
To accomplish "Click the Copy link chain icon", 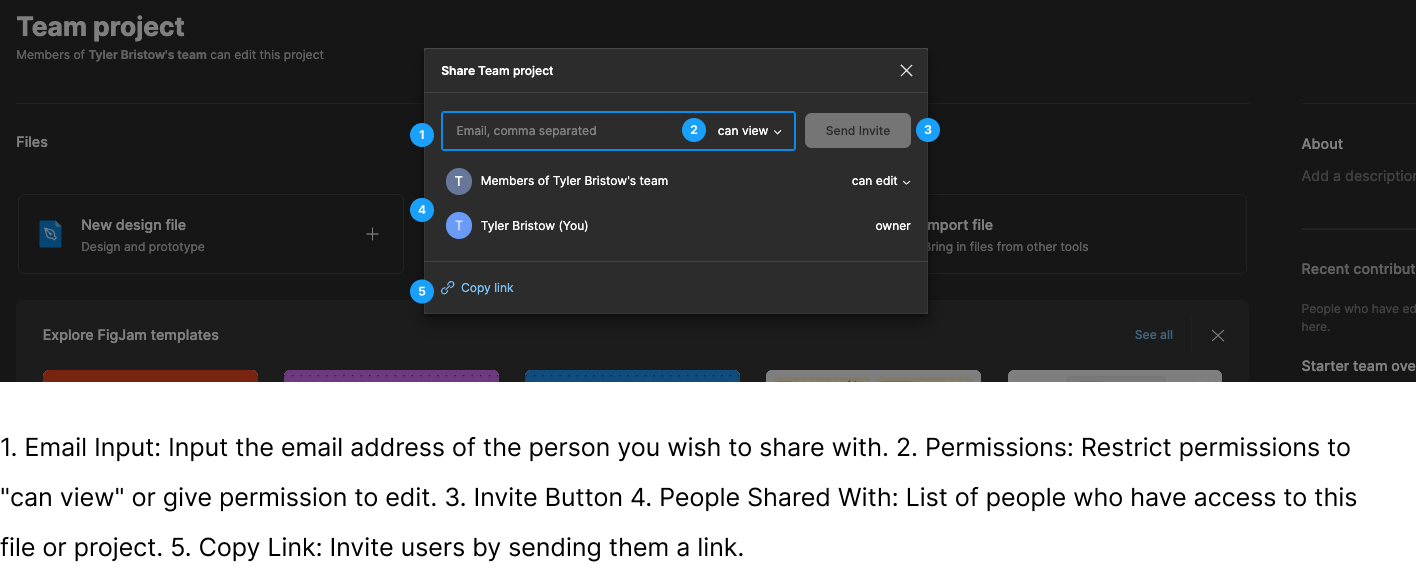I will (x=448, y=288).
